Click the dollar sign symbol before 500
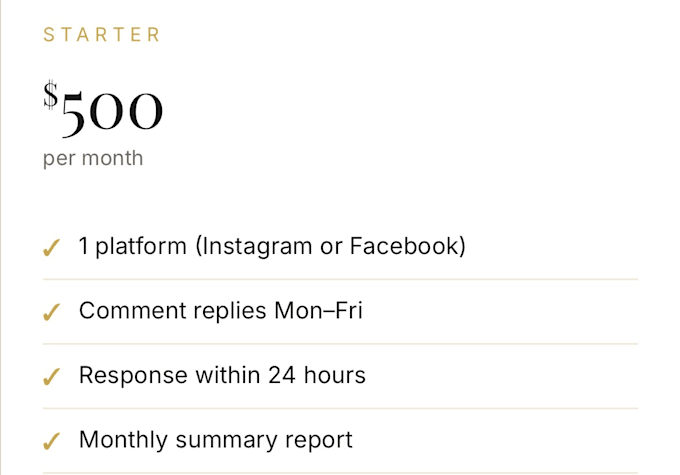680x475 pixels. [51, 95]
